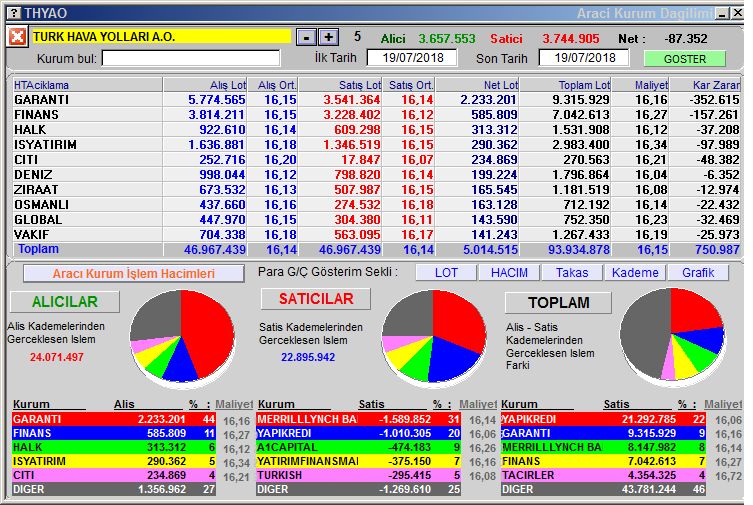Open Aracı Kurum İşlem Hacimleri button

[x=134, y=274]
